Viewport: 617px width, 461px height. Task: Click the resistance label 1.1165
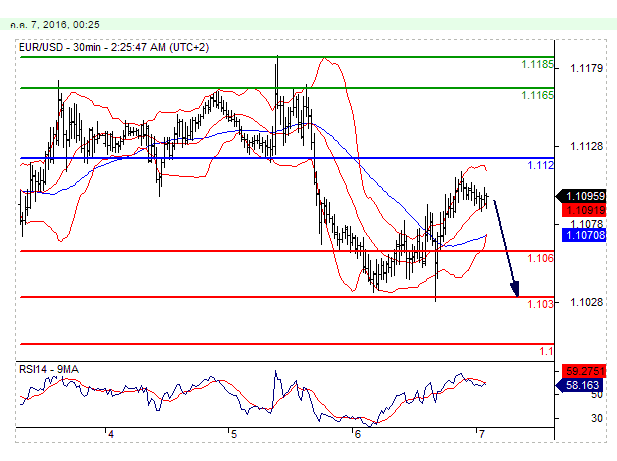(537, 95)
